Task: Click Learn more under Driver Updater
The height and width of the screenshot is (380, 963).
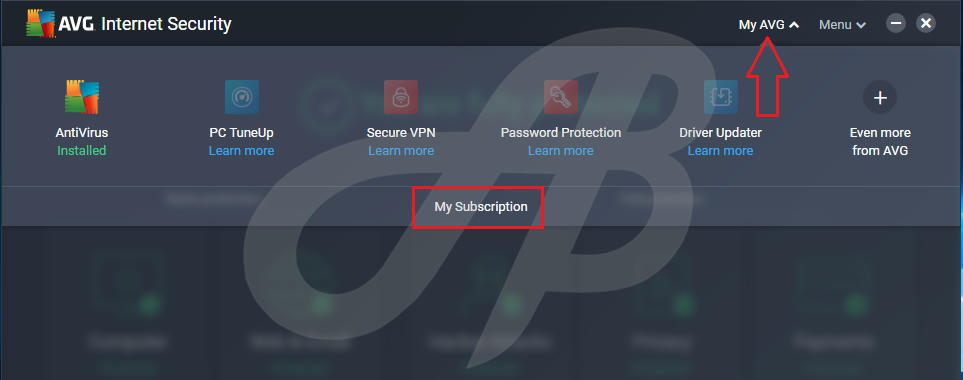Action: tap(720, 150)
